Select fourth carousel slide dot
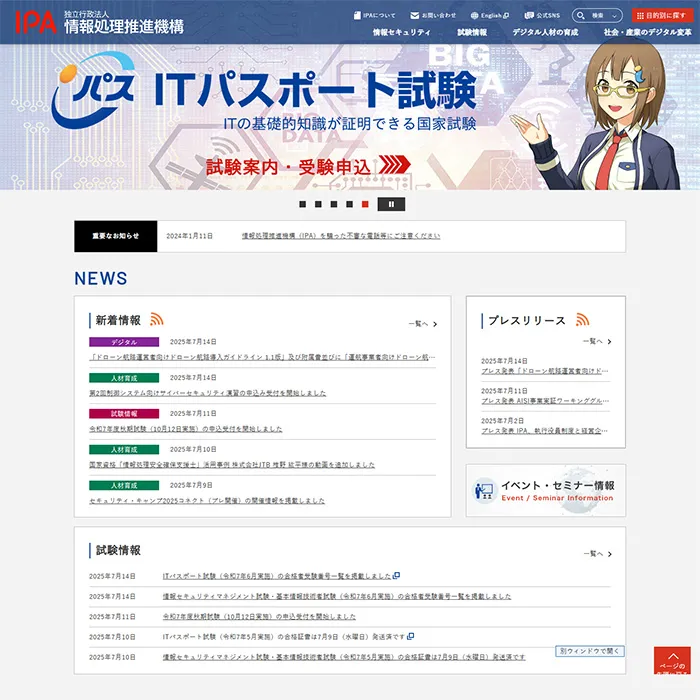700x700 pixels. point(350,204)
